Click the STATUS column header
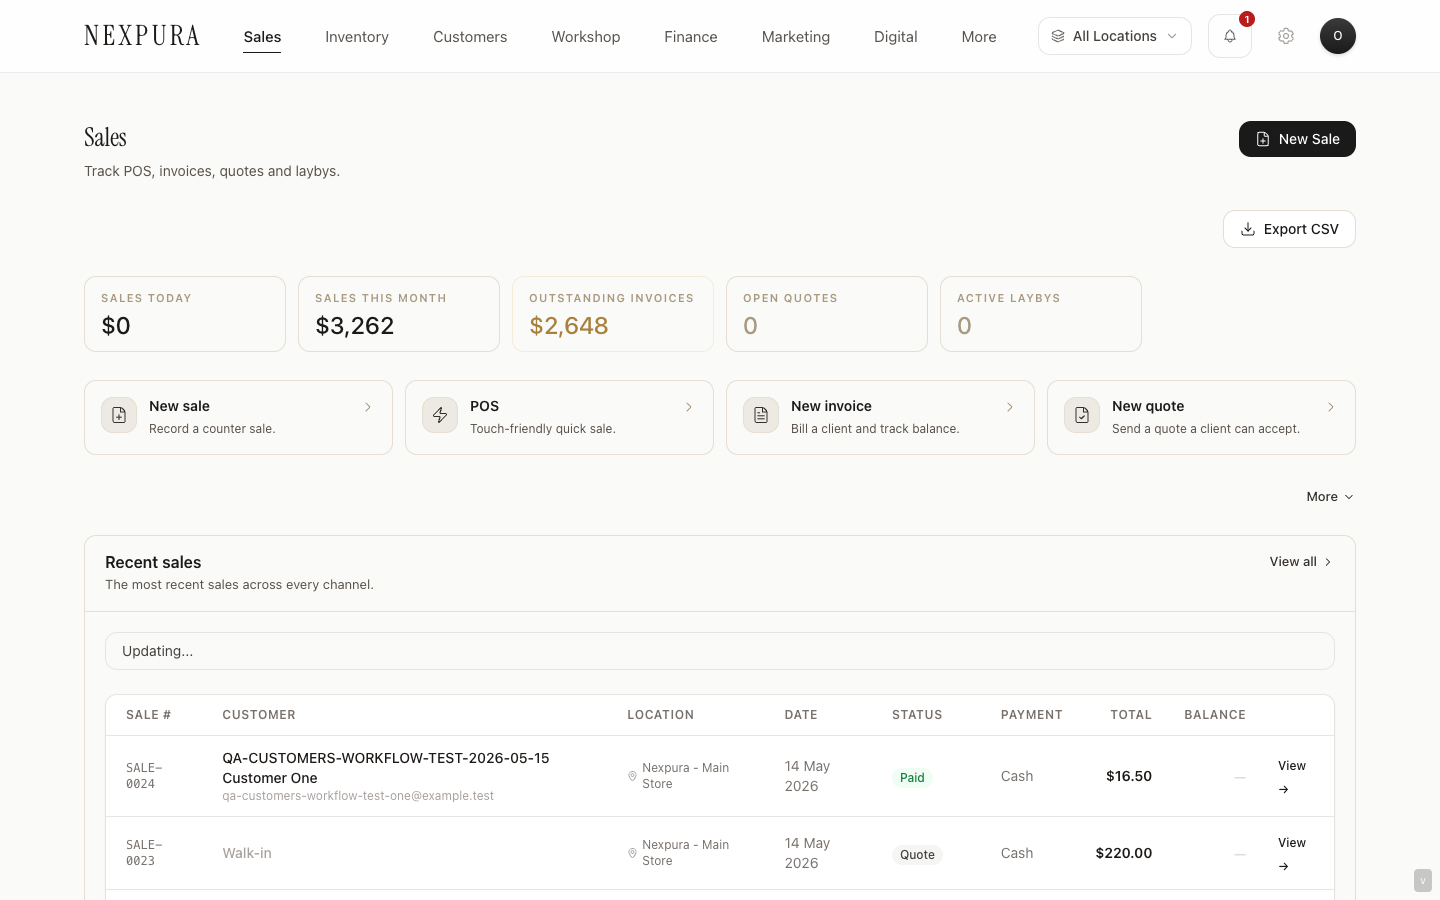The image size is (1440, 900). pos(917,715)
